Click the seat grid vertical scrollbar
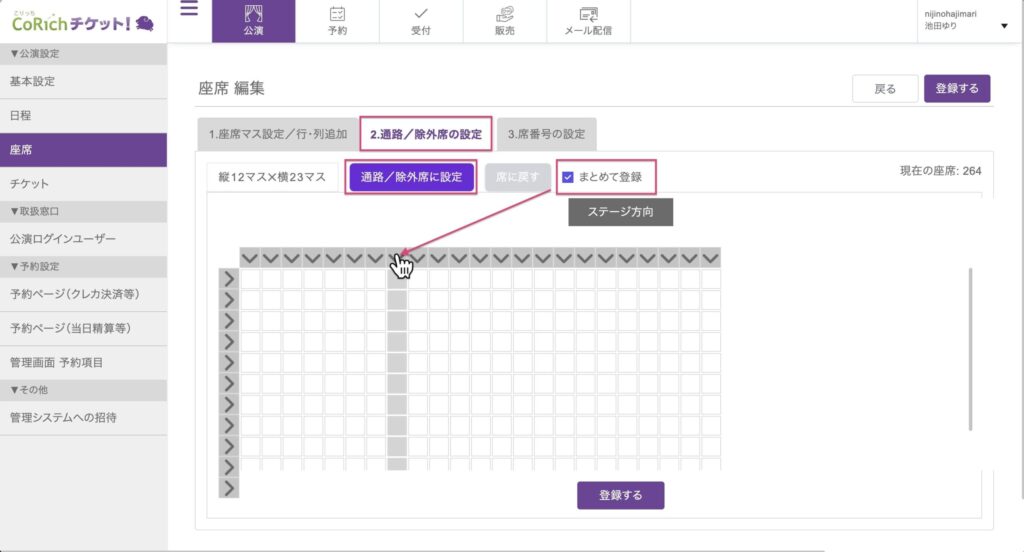This screenshot has height=552, width=1024. 969,350
